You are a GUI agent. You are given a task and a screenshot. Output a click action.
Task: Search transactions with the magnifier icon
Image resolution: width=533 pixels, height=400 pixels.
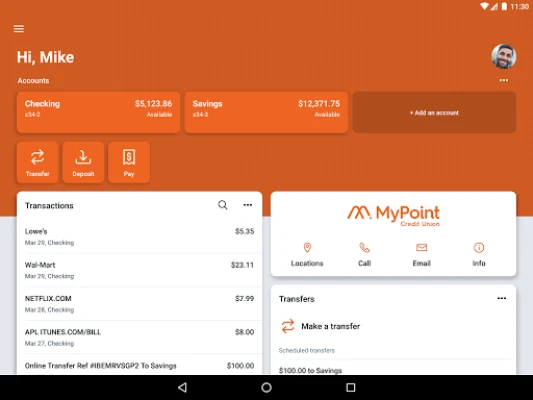(223, 205)
